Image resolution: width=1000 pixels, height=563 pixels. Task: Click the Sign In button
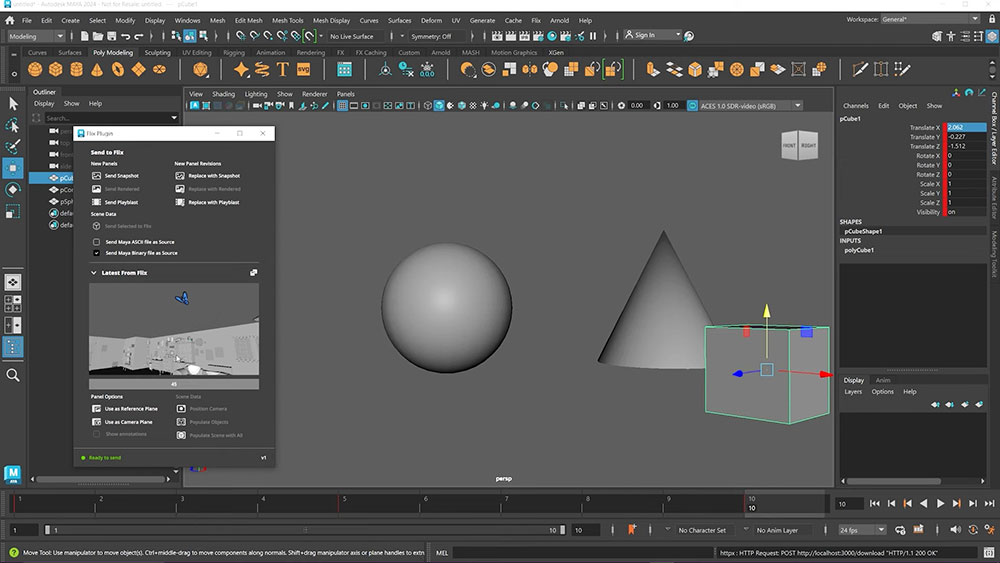tap(645, 35)
